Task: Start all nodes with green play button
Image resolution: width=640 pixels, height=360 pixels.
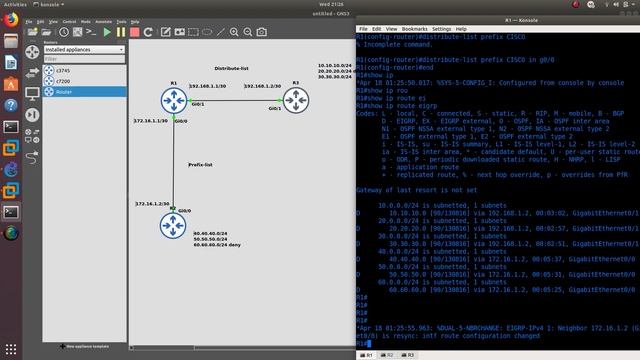Action: [x=107, y=32]
